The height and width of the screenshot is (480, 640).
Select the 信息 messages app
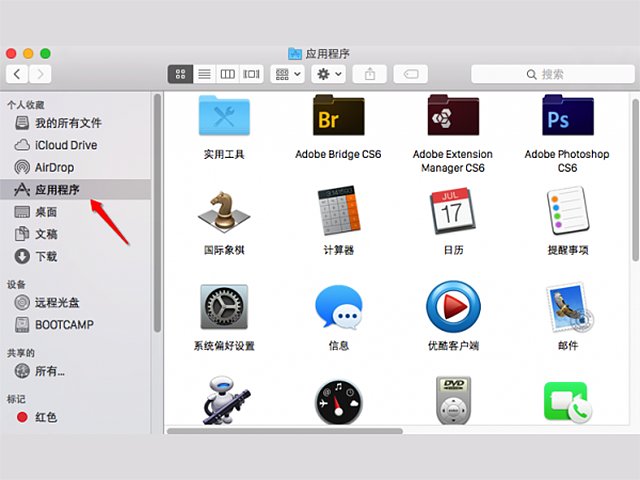click(x=338, y=307)
